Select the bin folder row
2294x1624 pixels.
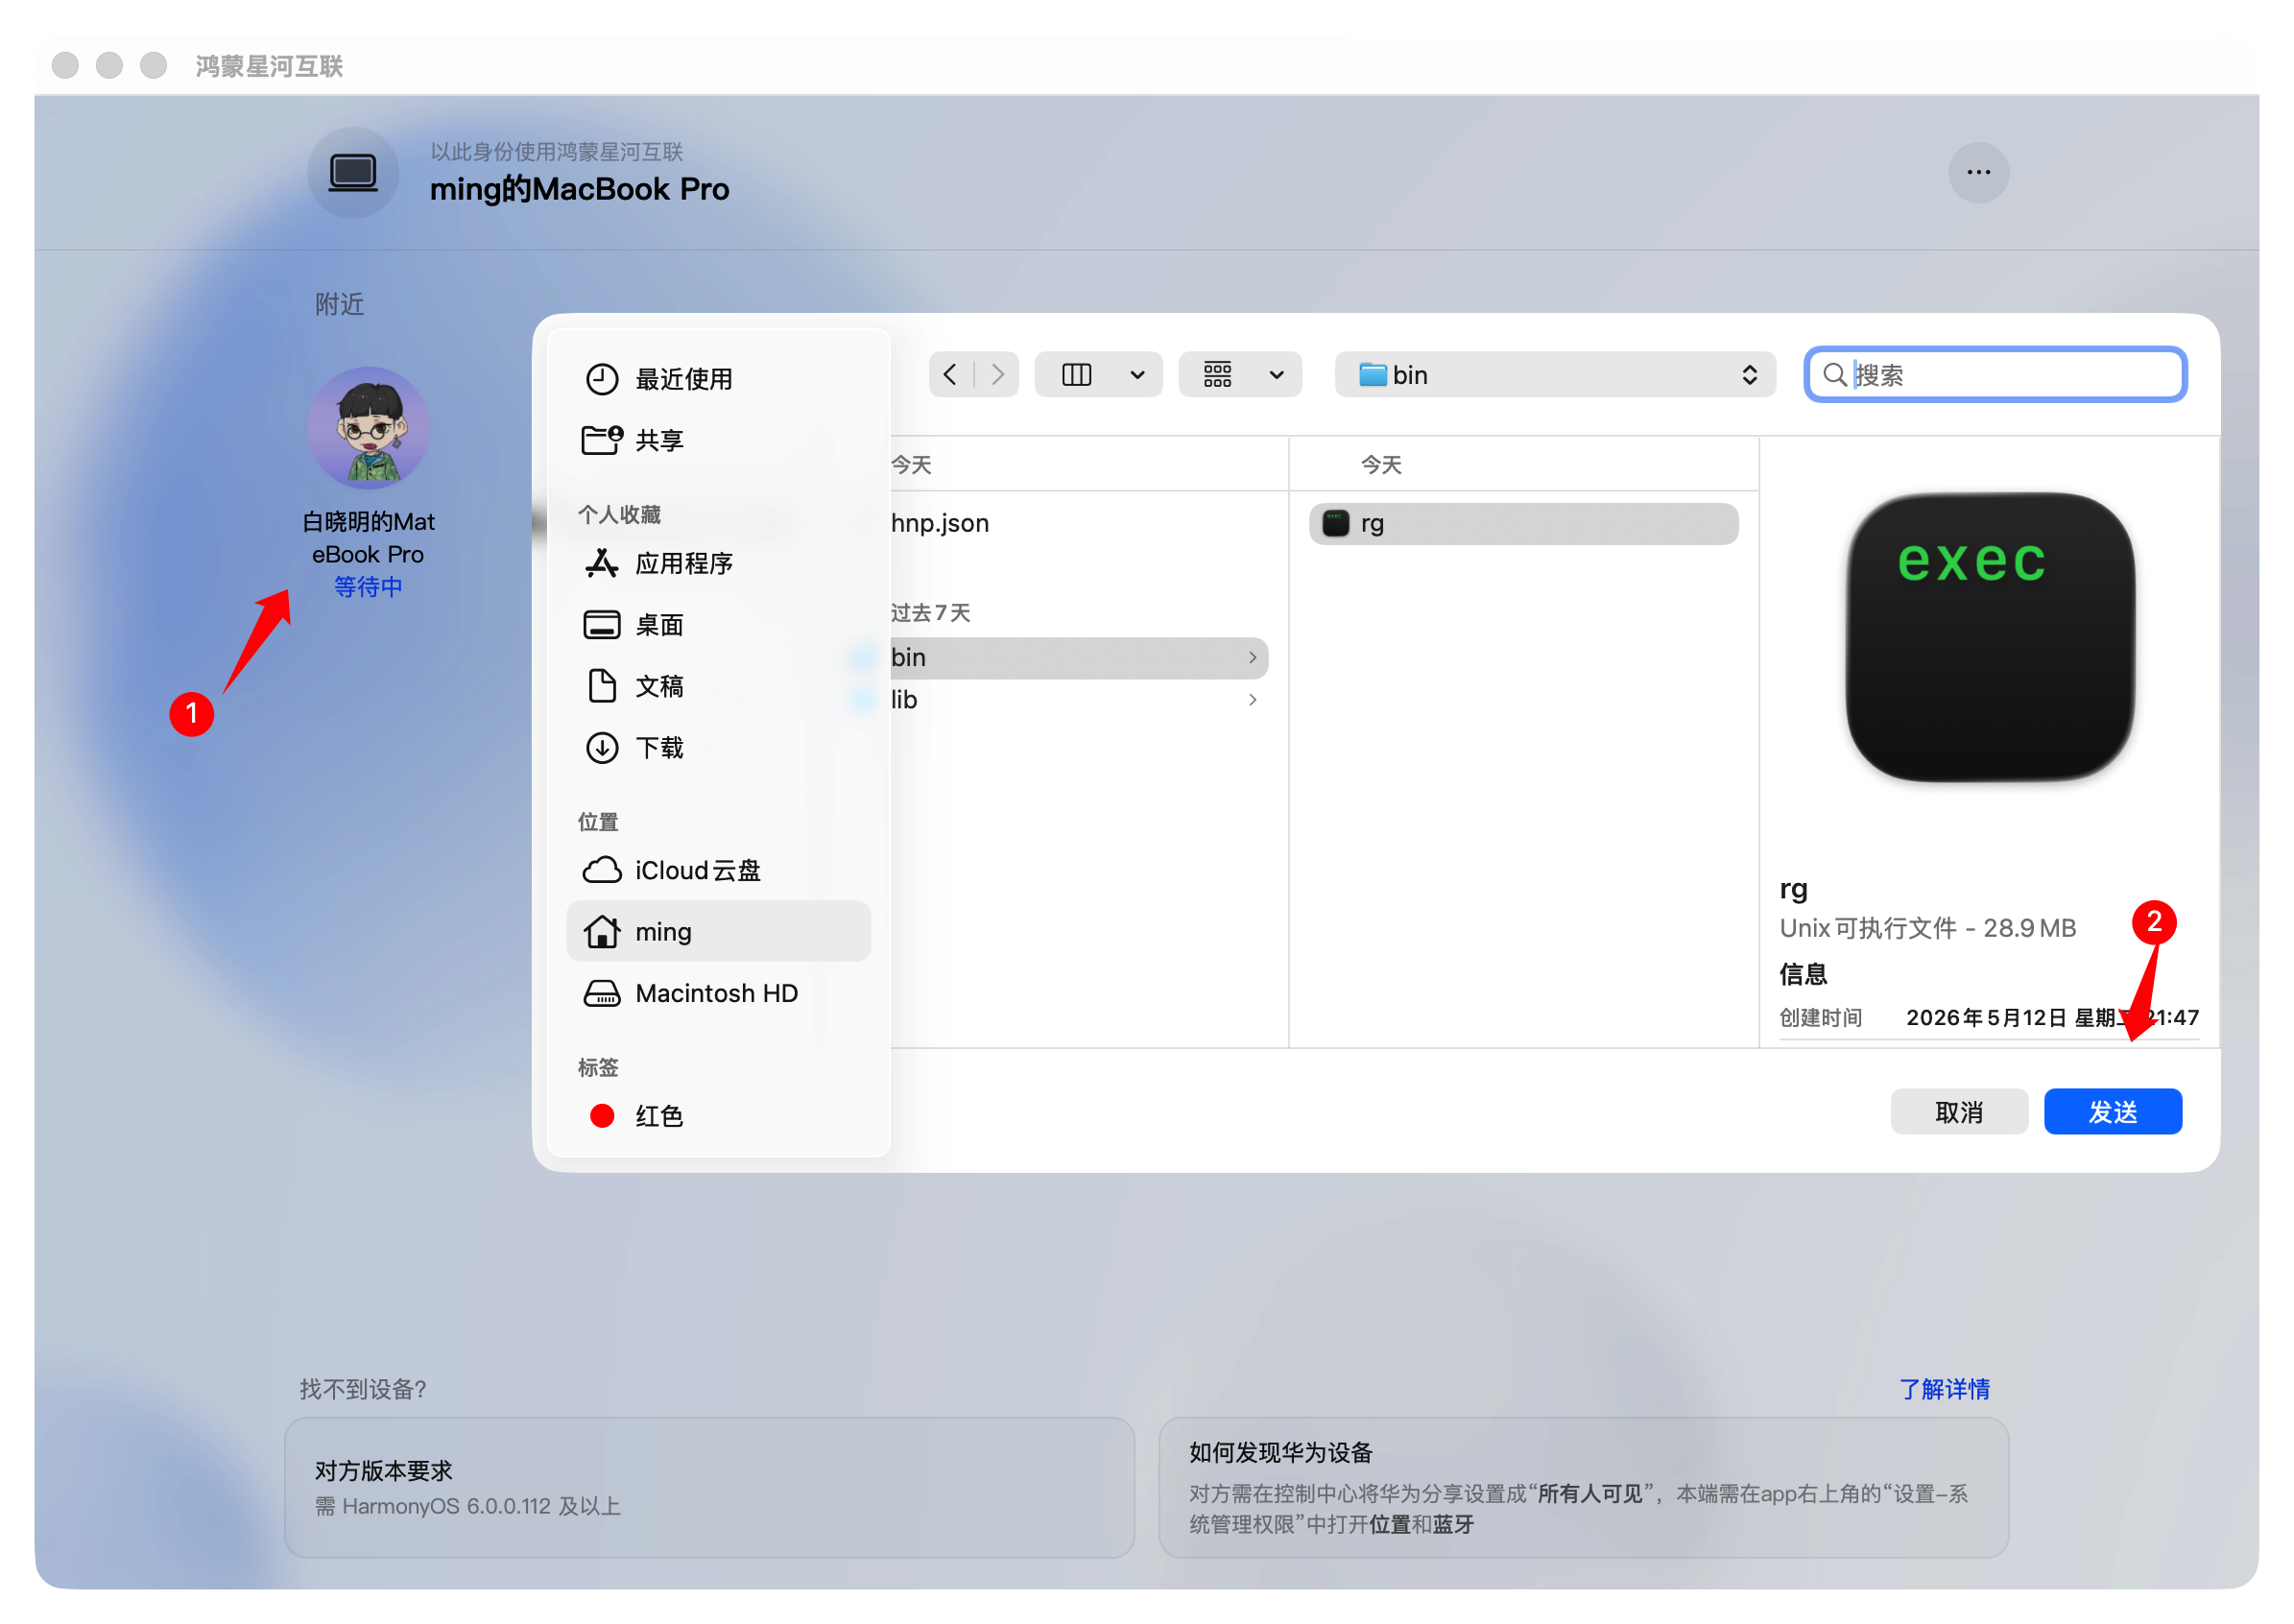[1078, 657]
